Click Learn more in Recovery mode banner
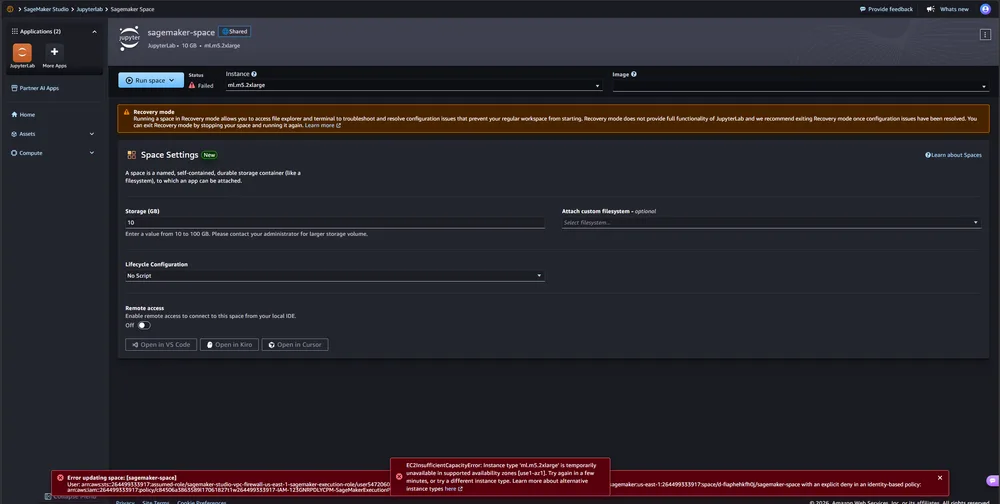Screen dimensions: 1000x504 323,126
